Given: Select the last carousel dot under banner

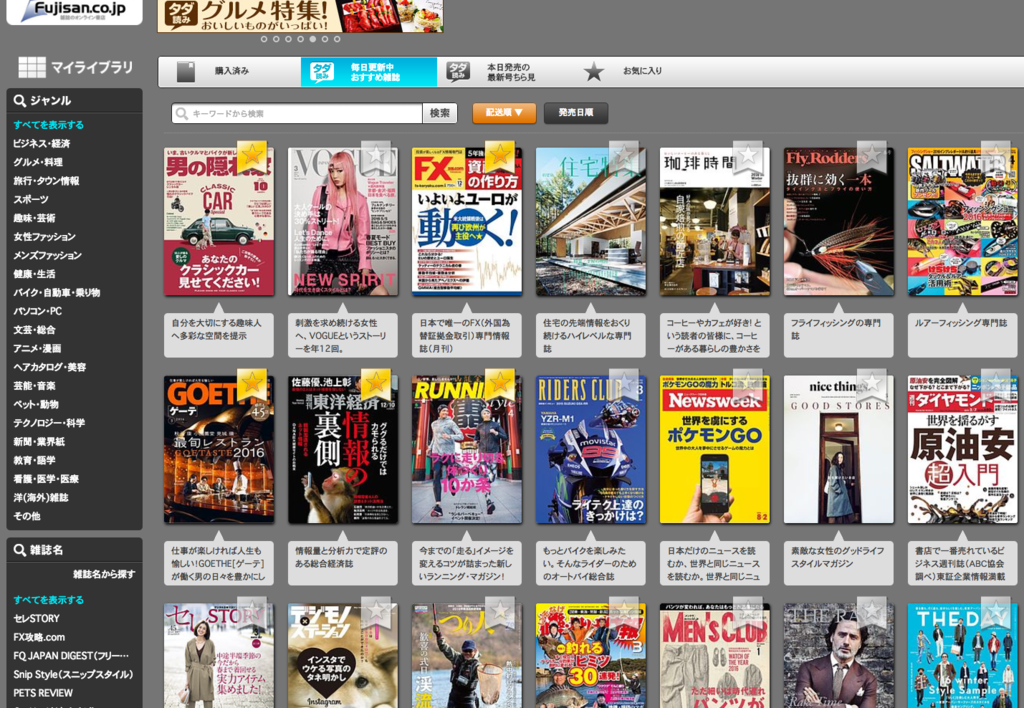Looking at the screenshot, I should 337,39.
